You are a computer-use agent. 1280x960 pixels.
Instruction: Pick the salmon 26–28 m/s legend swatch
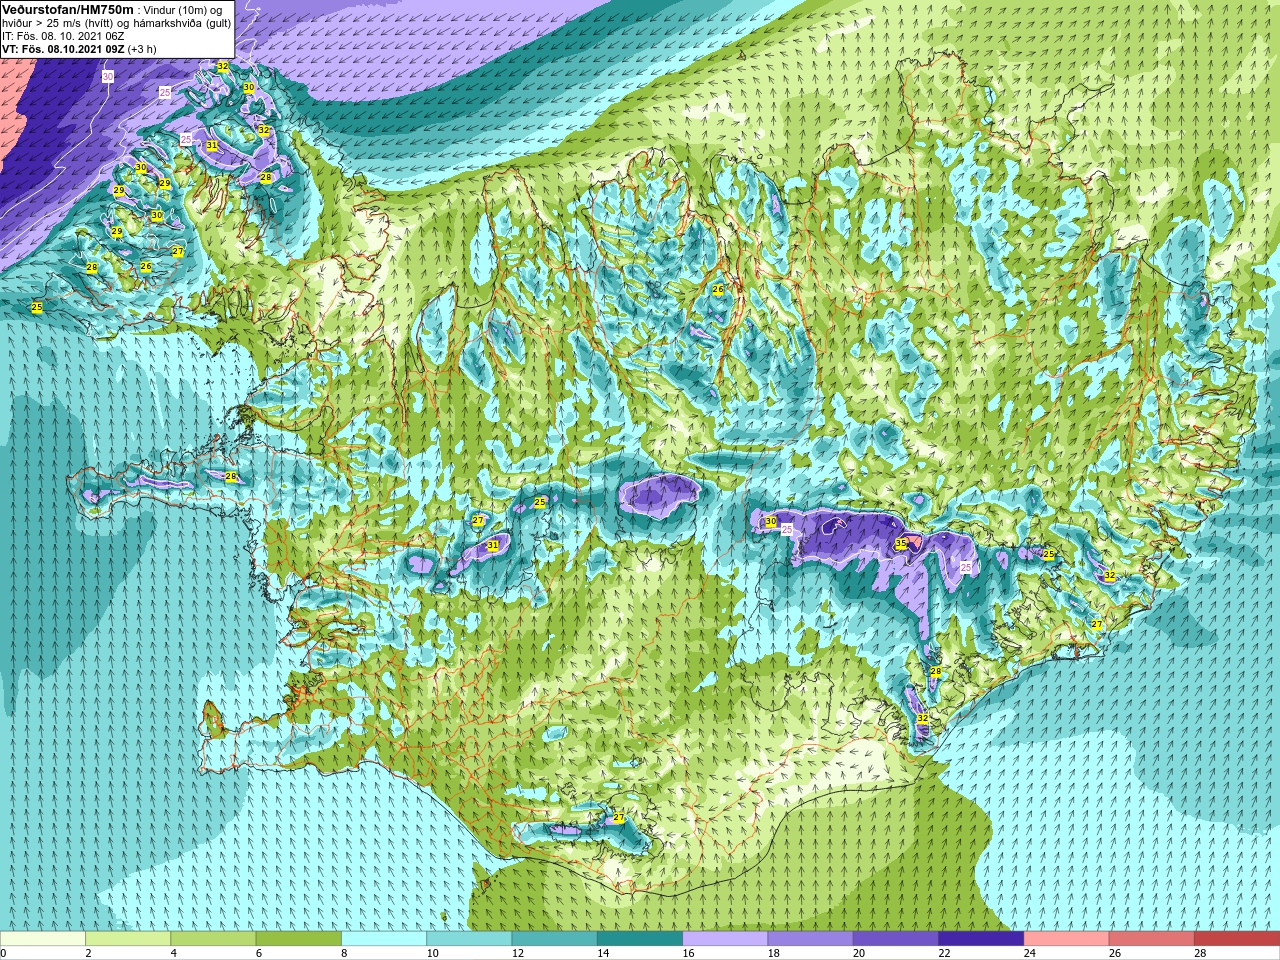1152,939
